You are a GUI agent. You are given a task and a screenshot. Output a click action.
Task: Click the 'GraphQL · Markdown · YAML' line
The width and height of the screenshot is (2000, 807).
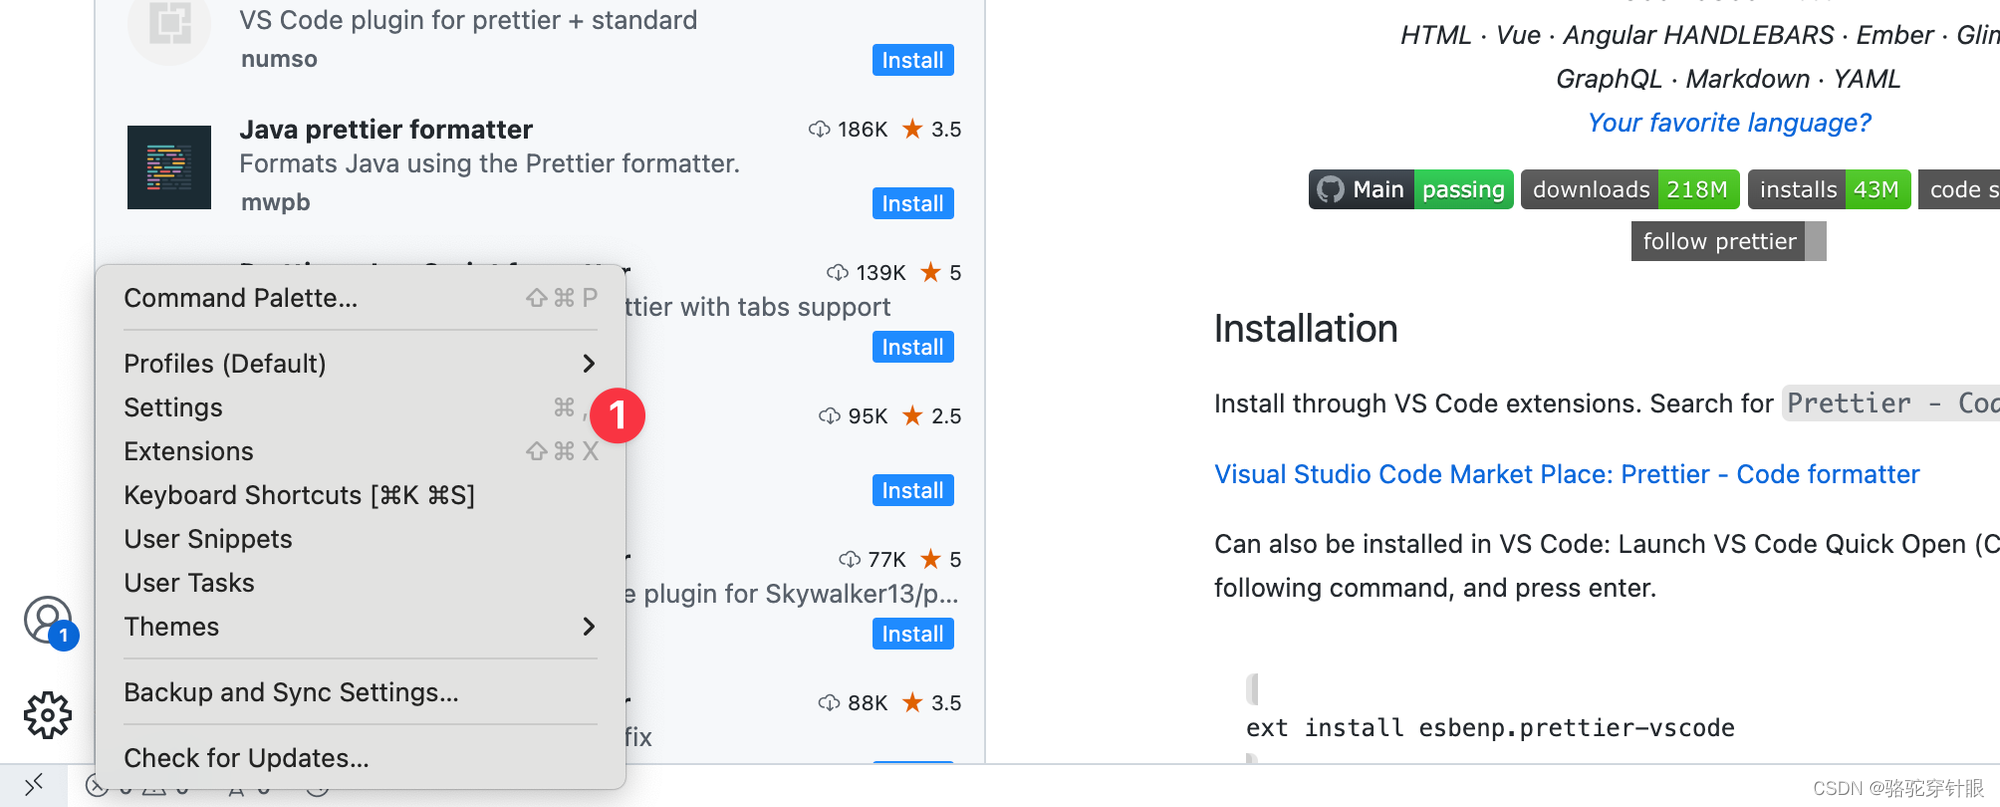tap(1728, 79)
